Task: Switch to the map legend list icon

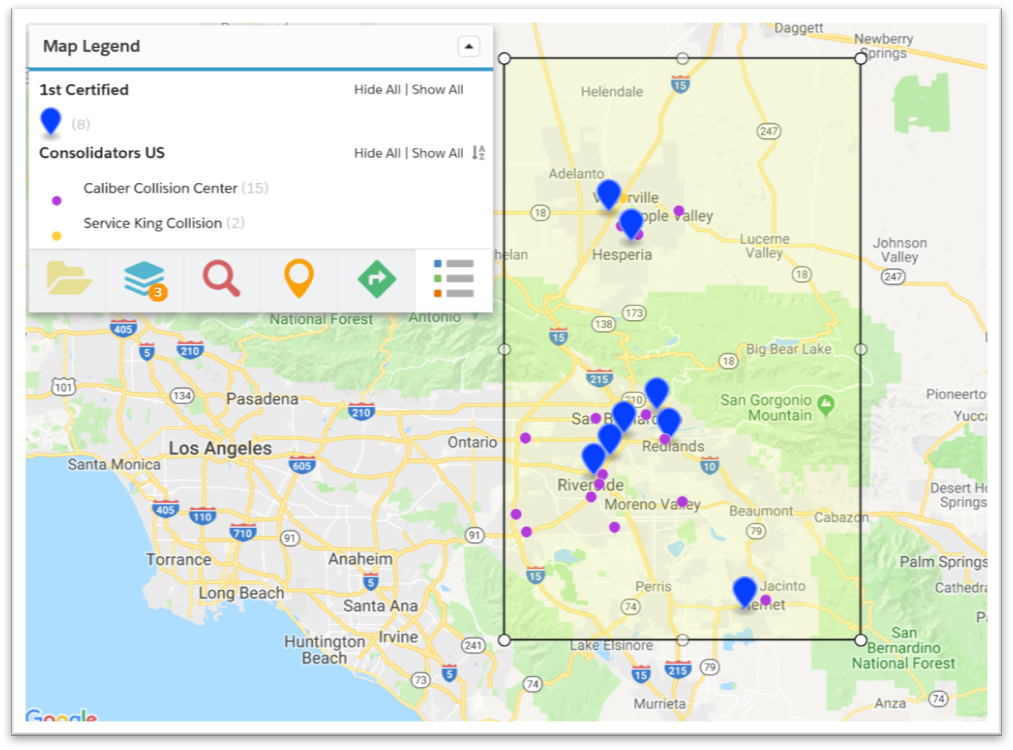Action: click(x=454, y=278)
